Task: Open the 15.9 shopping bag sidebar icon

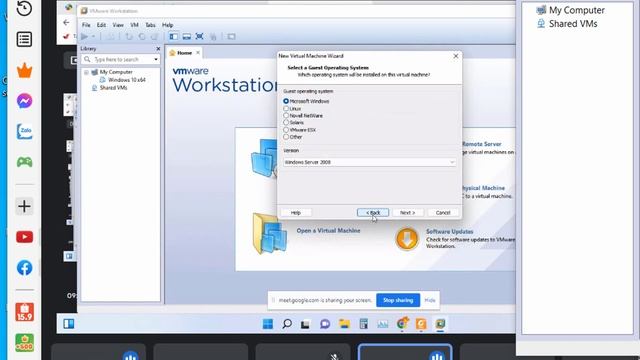Action: 24,312
